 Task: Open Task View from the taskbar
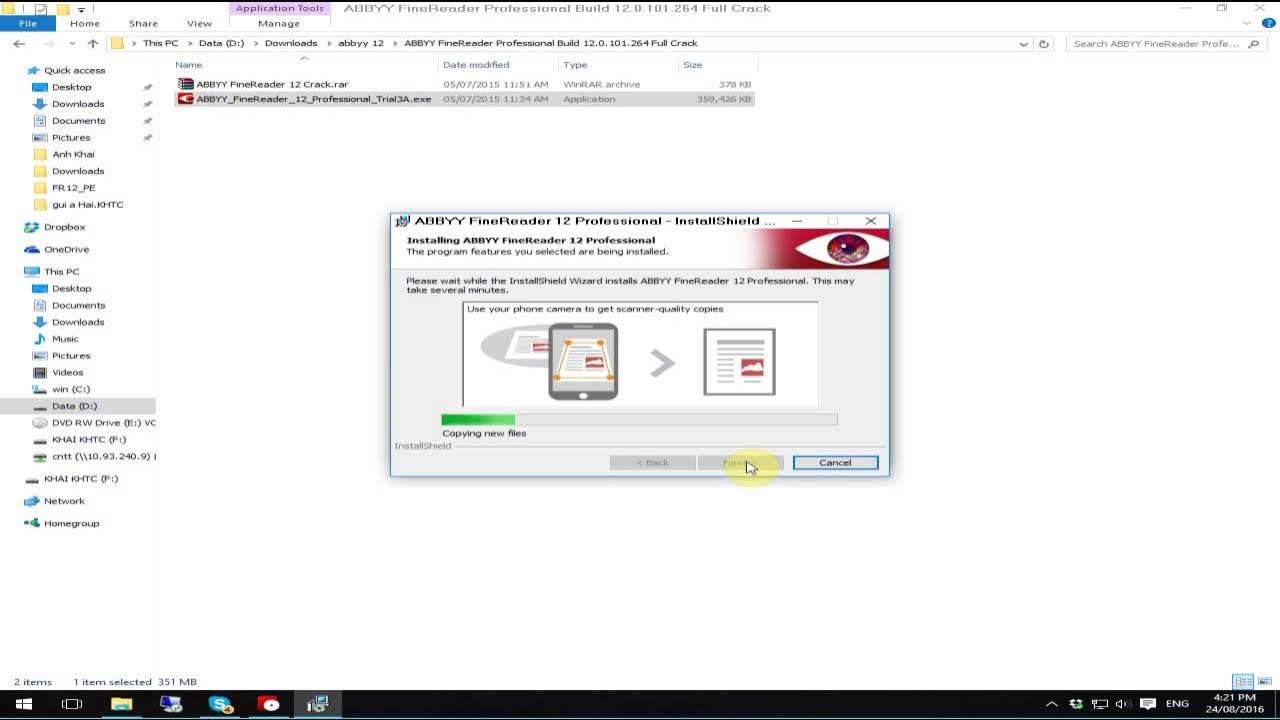point(72,705)
